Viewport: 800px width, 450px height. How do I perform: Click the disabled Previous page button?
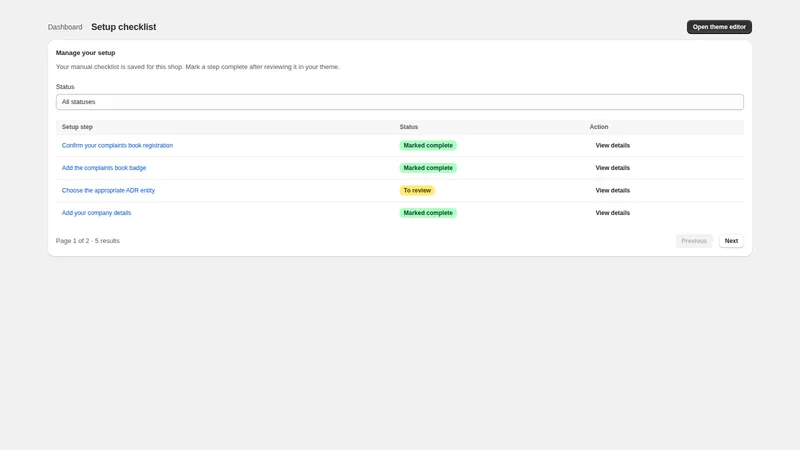[694, 241]
